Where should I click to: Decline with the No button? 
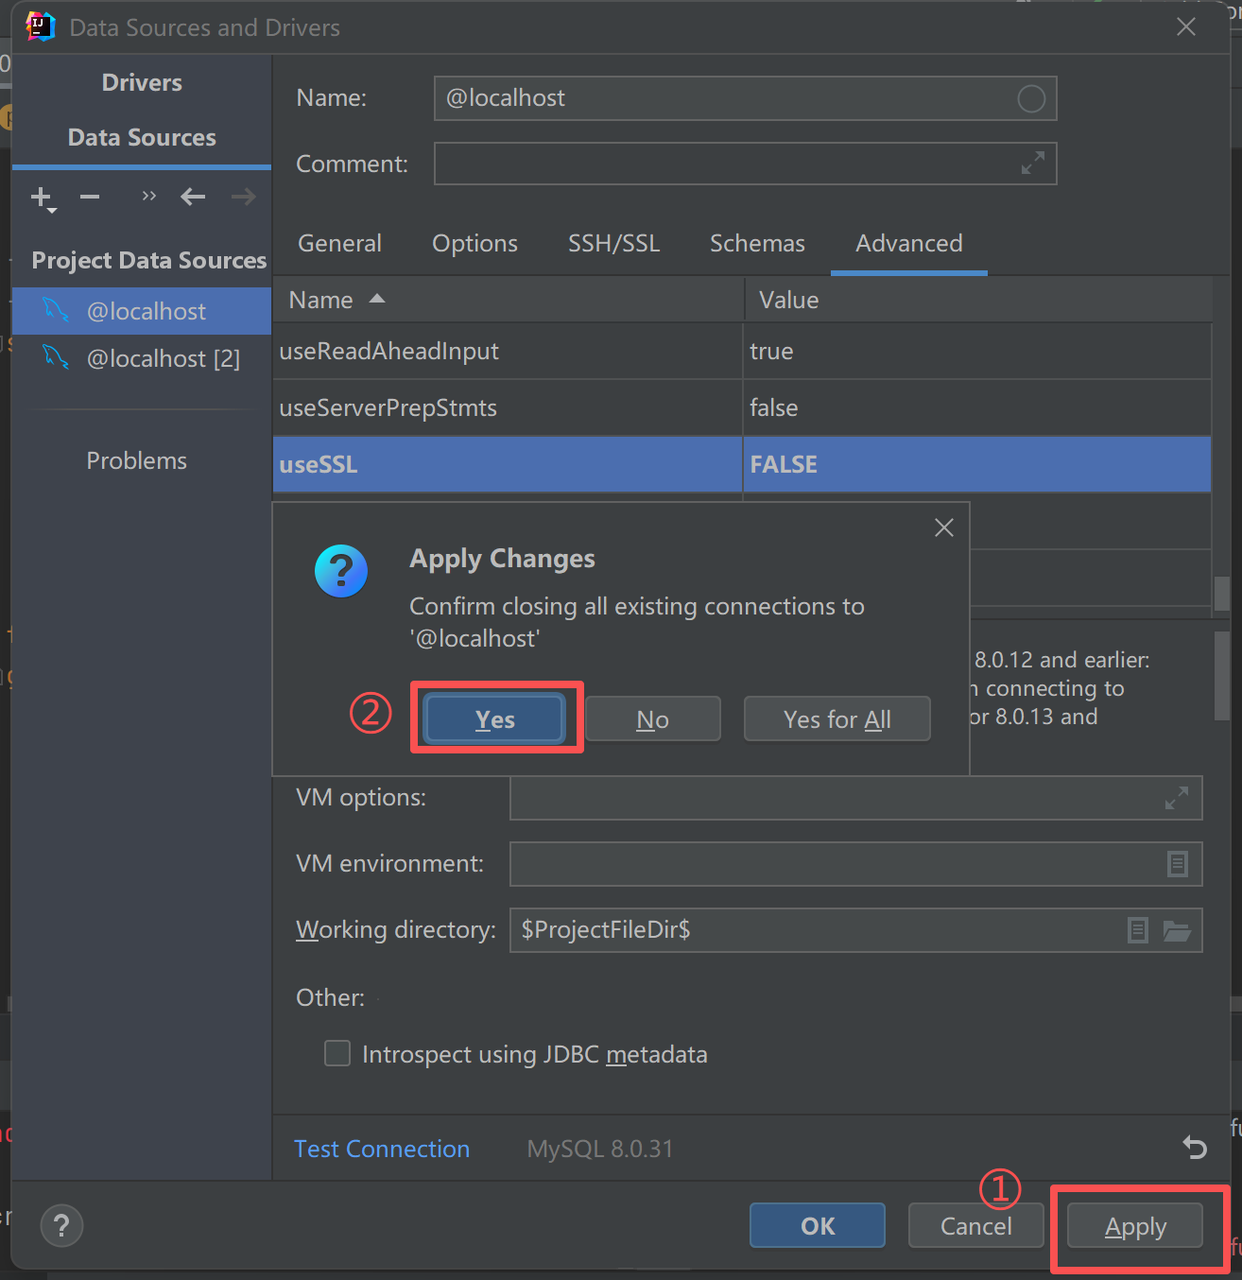tap(653, 719)
